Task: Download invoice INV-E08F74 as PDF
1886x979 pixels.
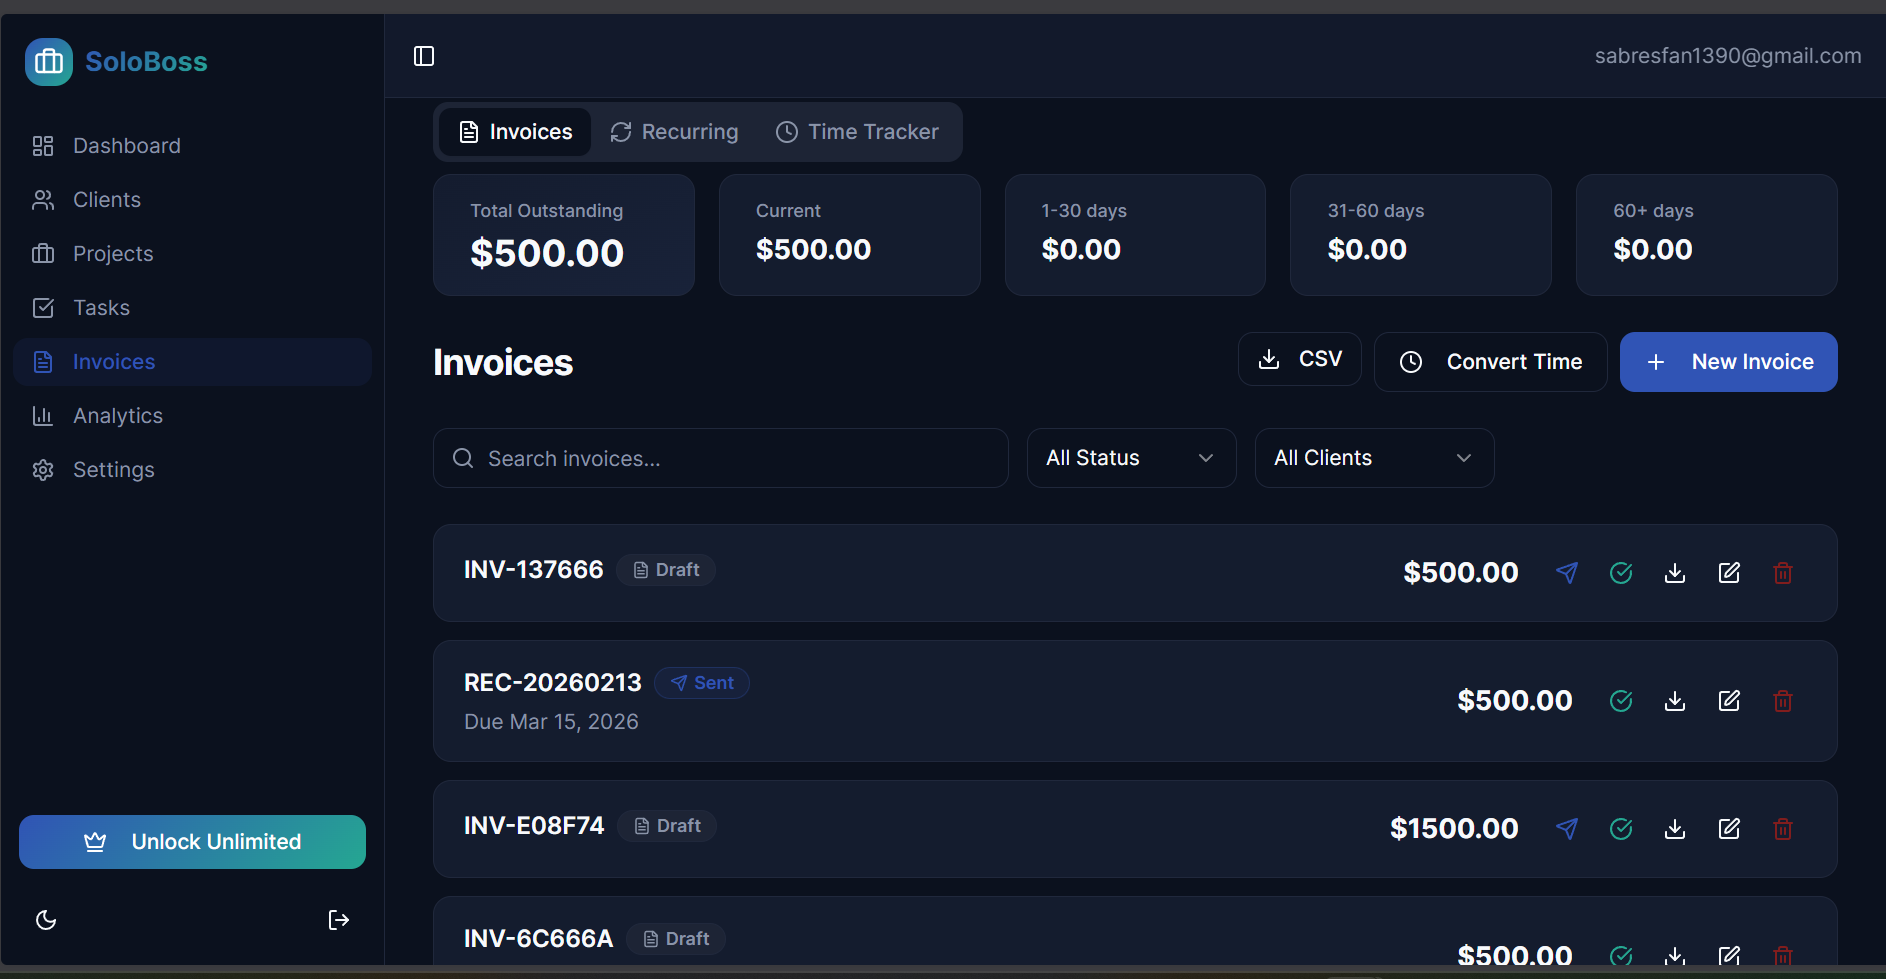Action: 1675,828
